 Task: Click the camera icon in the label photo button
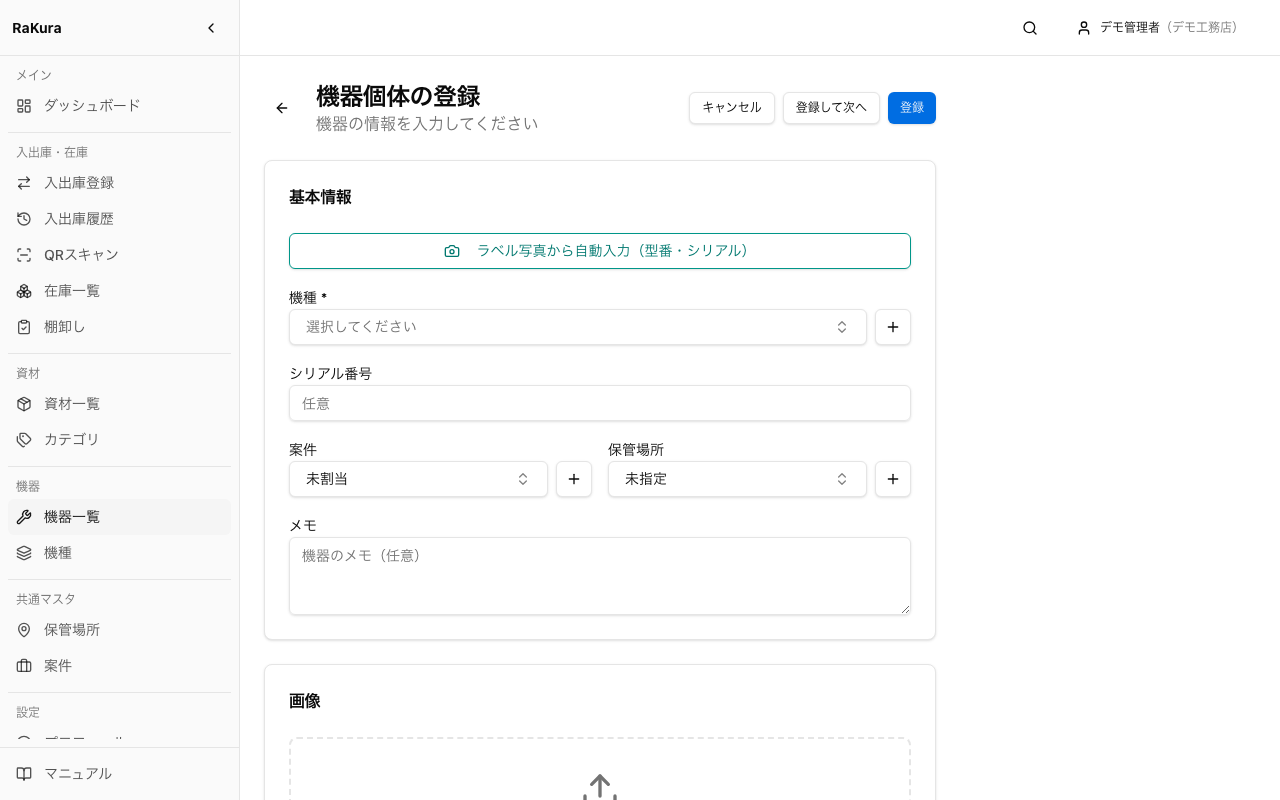click(452, 251)
